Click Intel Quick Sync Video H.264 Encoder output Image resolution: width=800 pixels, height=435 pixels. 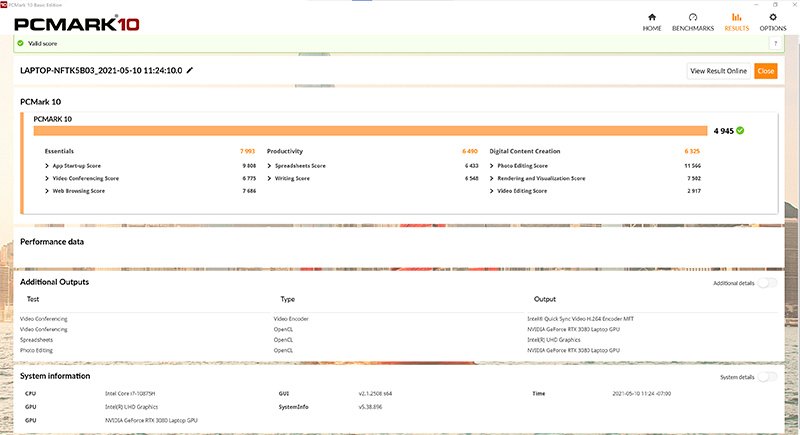click(581, 319)
